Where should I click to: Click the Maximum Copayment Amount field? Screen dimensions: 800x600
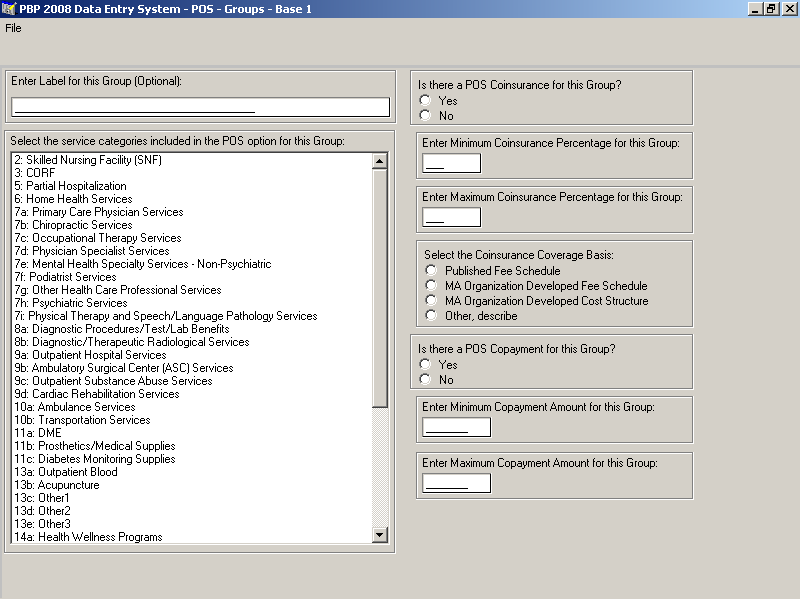tap(457, 483)
